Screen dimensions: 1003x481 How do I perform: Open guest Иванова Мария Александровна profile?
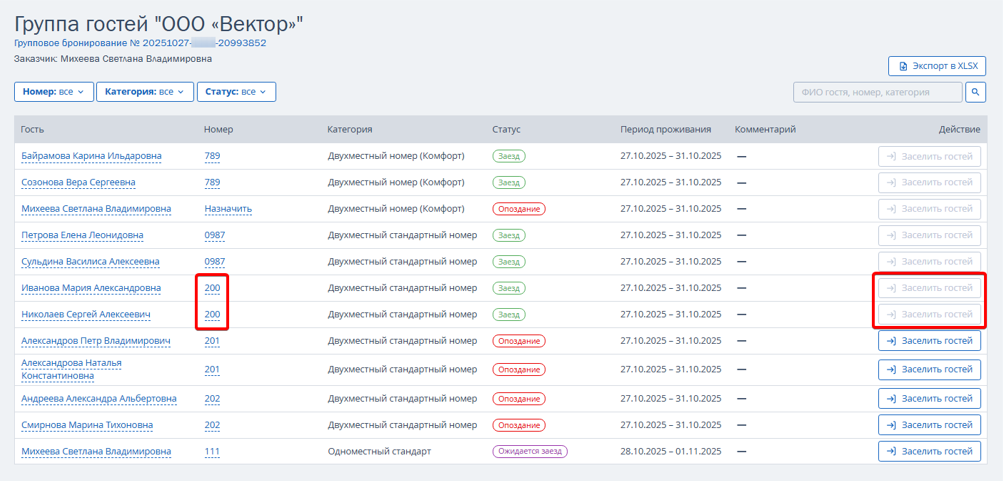click(x=91, y=288)
